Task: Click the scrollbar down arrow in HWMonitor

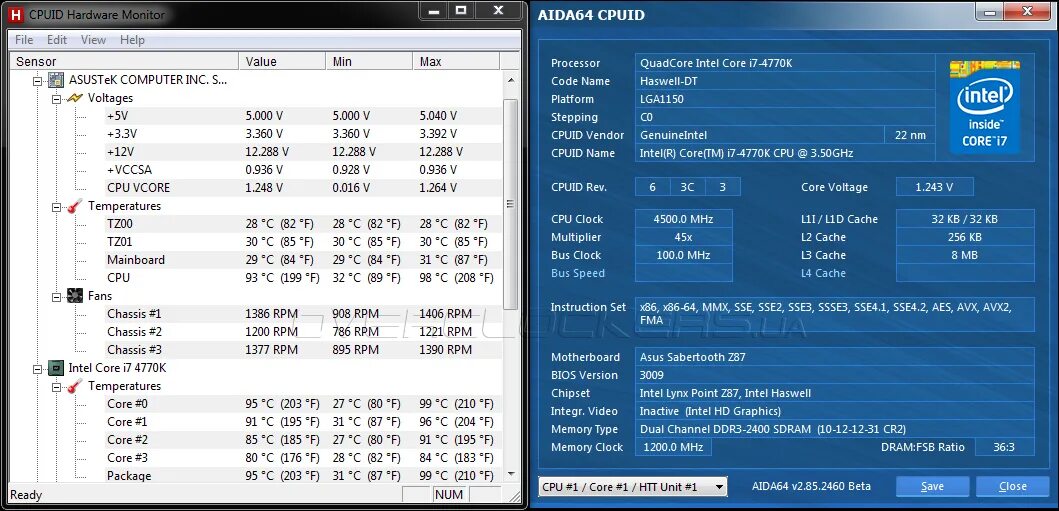Action: pos(511,474)
